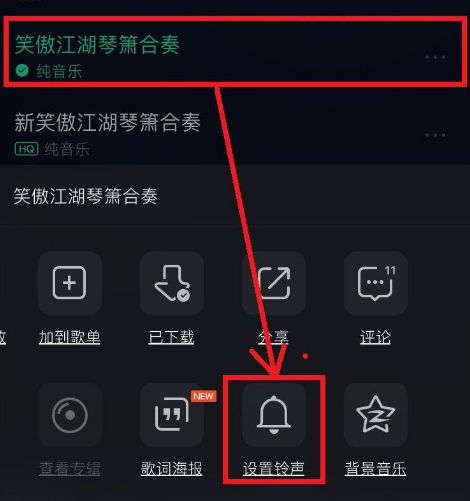Tap the downloaded arrow icon

pyautogui.click(x=172, y=283)
